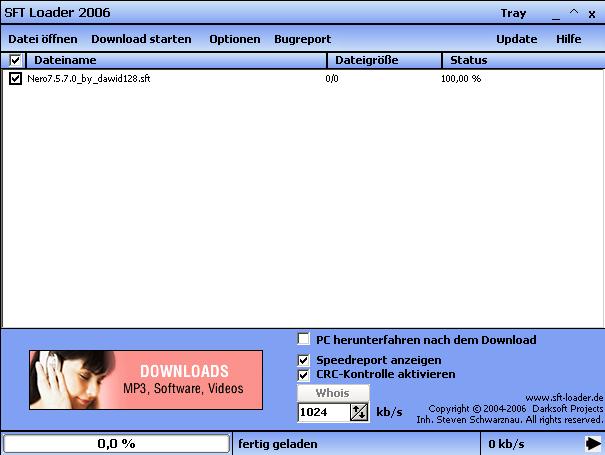Select the Nero7.5.7.0_by_dawid128.sft file name
Viewport: 605px width, 455px height.
pyautogui.click(x=89, y=79)
